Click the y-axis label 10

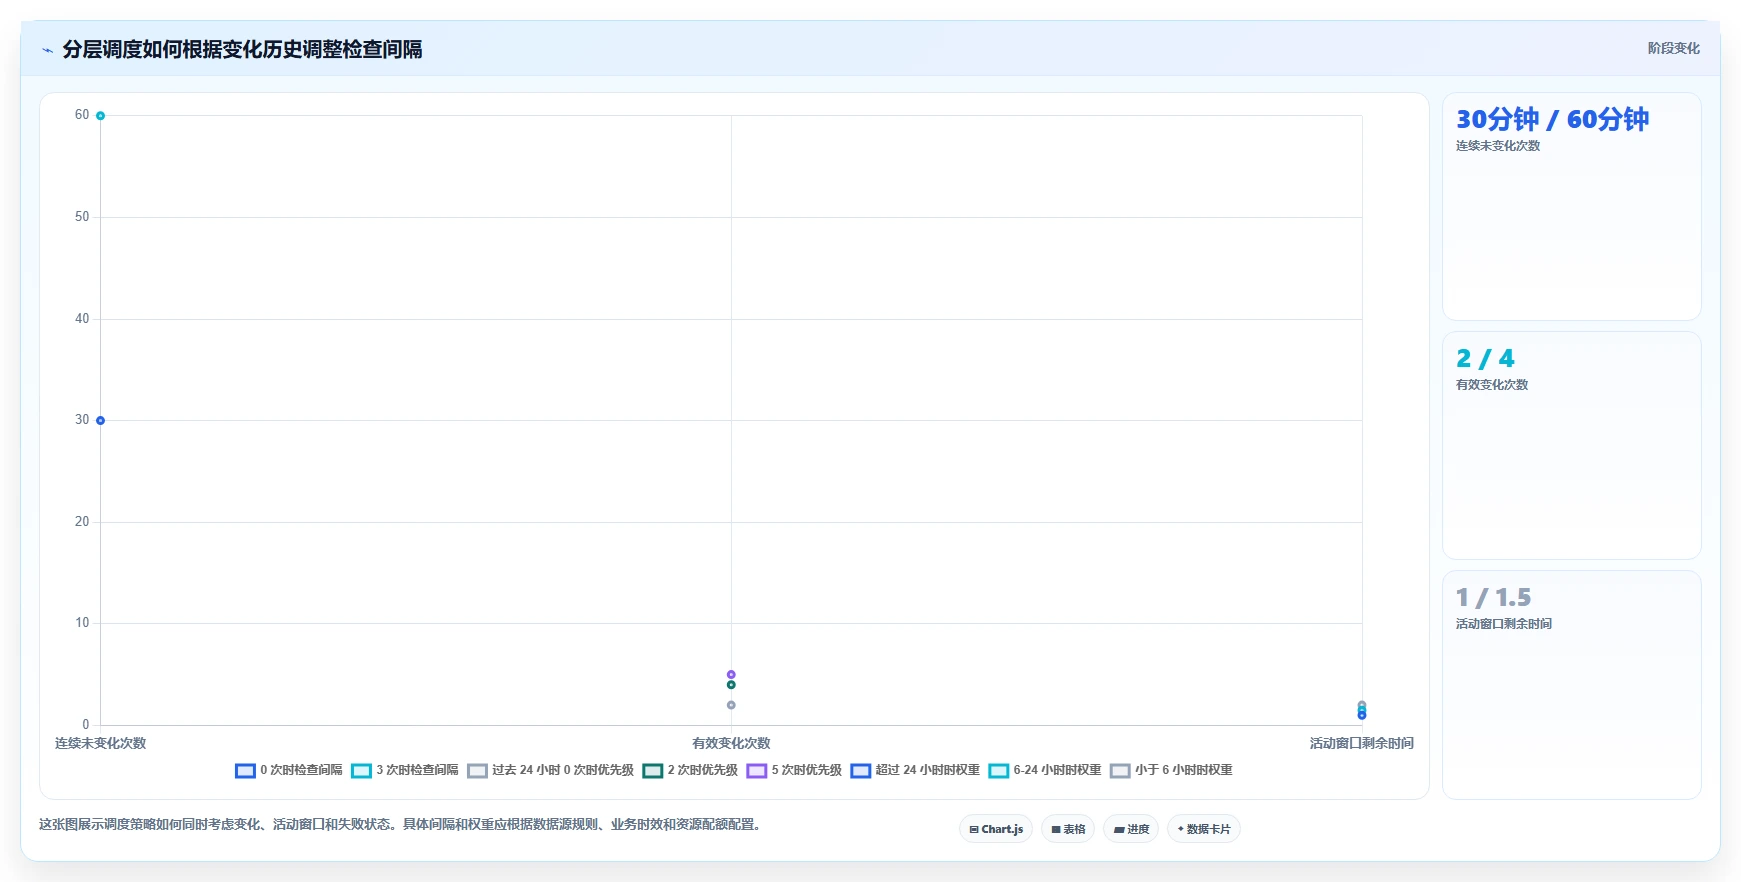(x=82, y=623)
